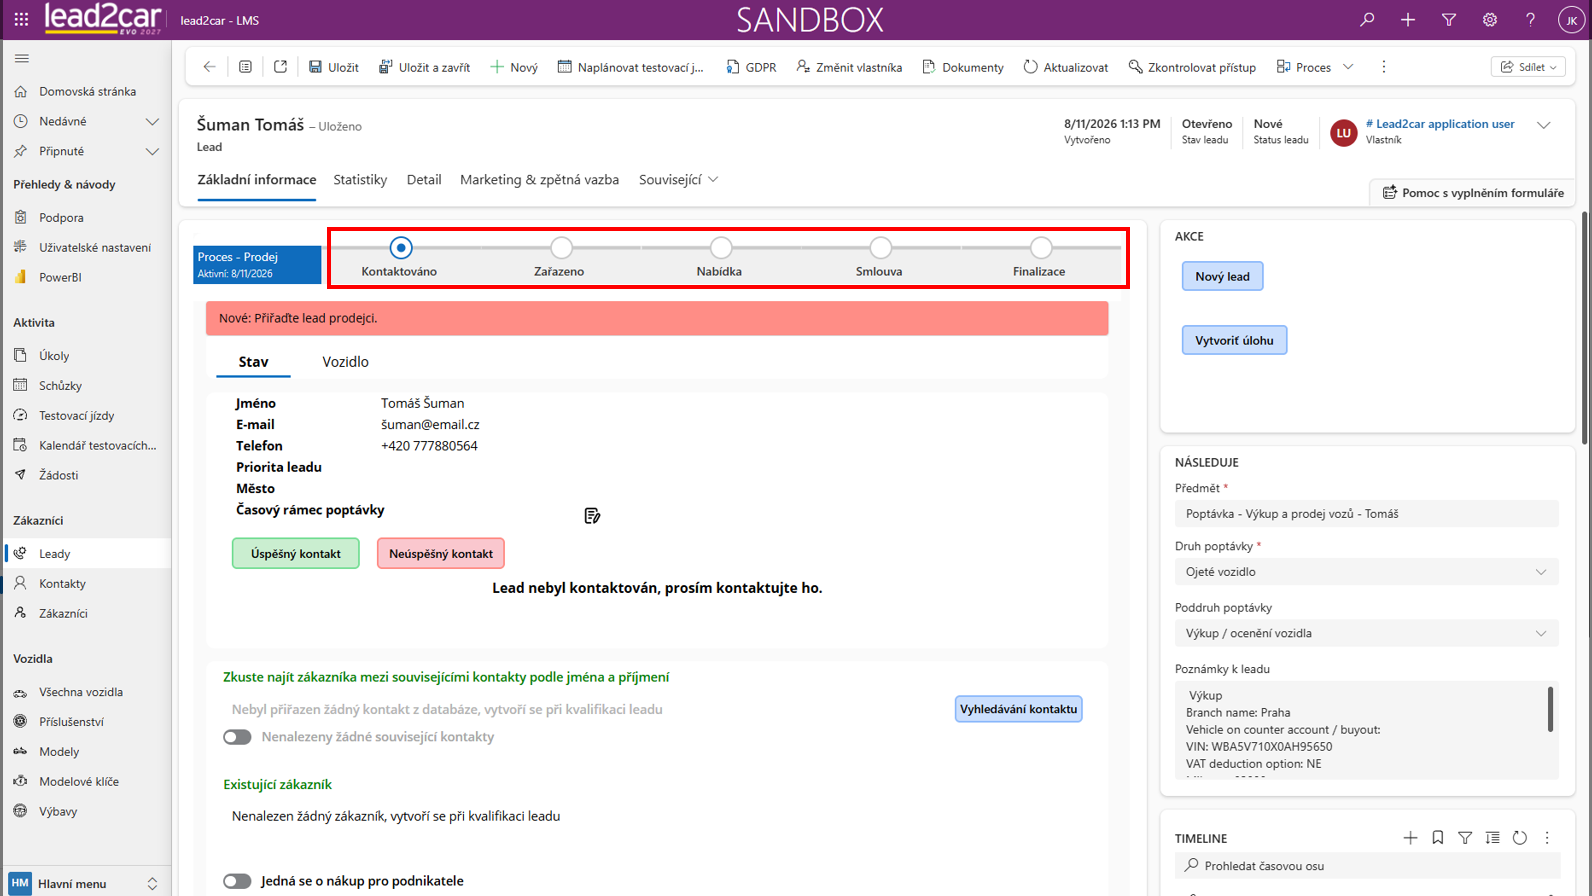Click the Nový lead action button

click(x=1222, y=276)
